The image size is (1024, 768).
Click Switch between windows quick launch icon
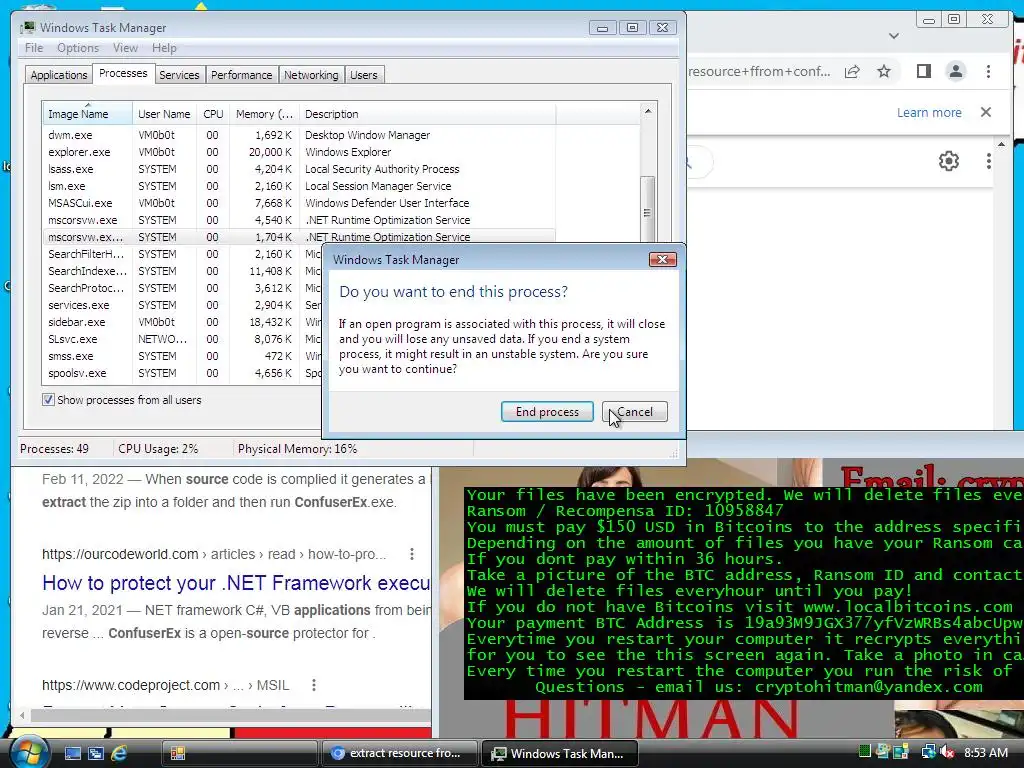(x=96, y=753)
